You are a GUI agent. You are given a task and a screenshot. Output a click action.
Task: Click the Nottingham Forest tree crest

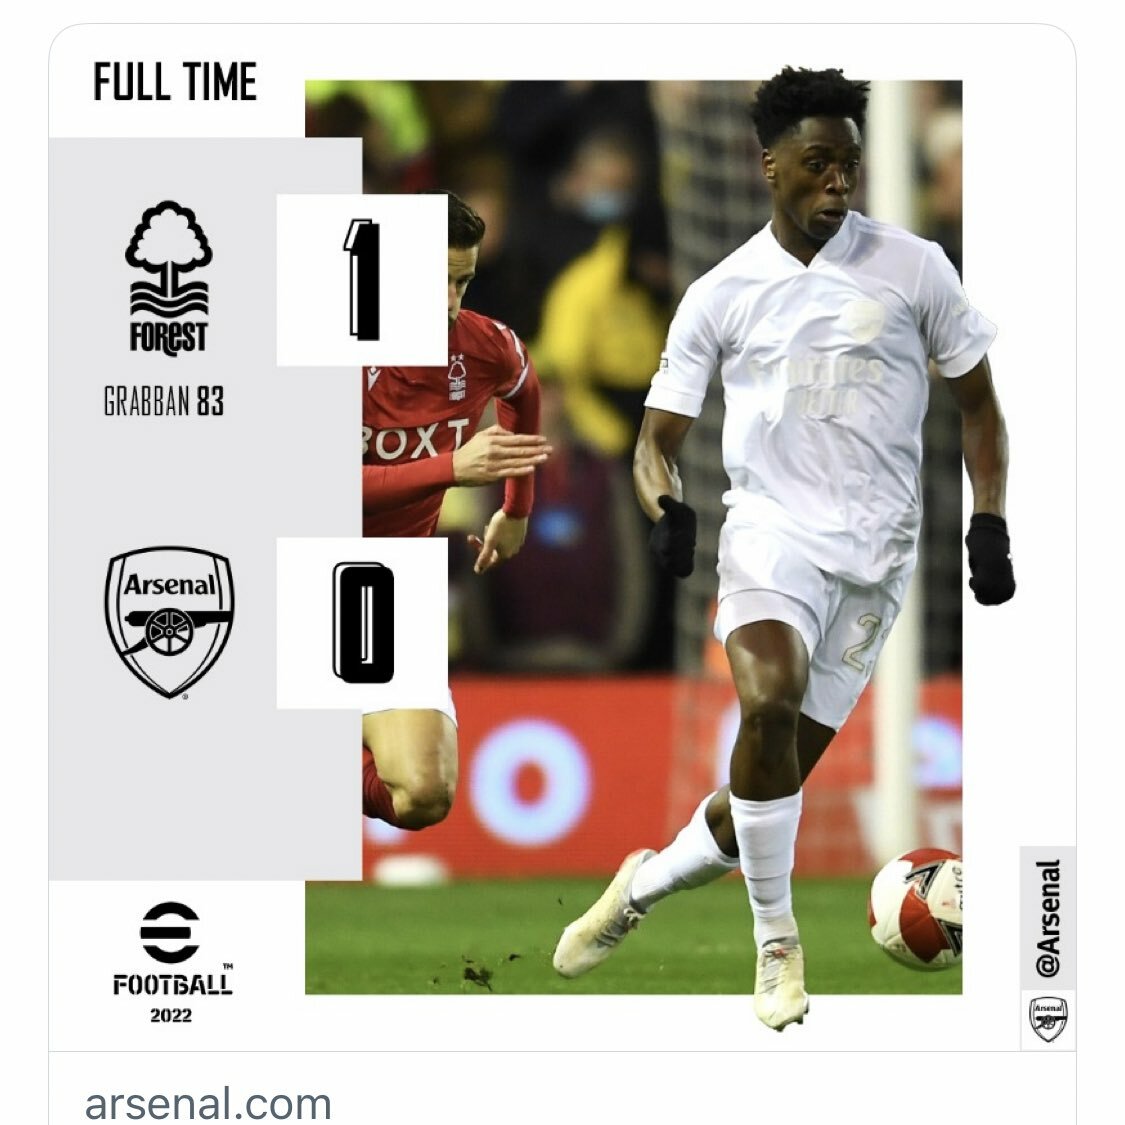[169, 278]
